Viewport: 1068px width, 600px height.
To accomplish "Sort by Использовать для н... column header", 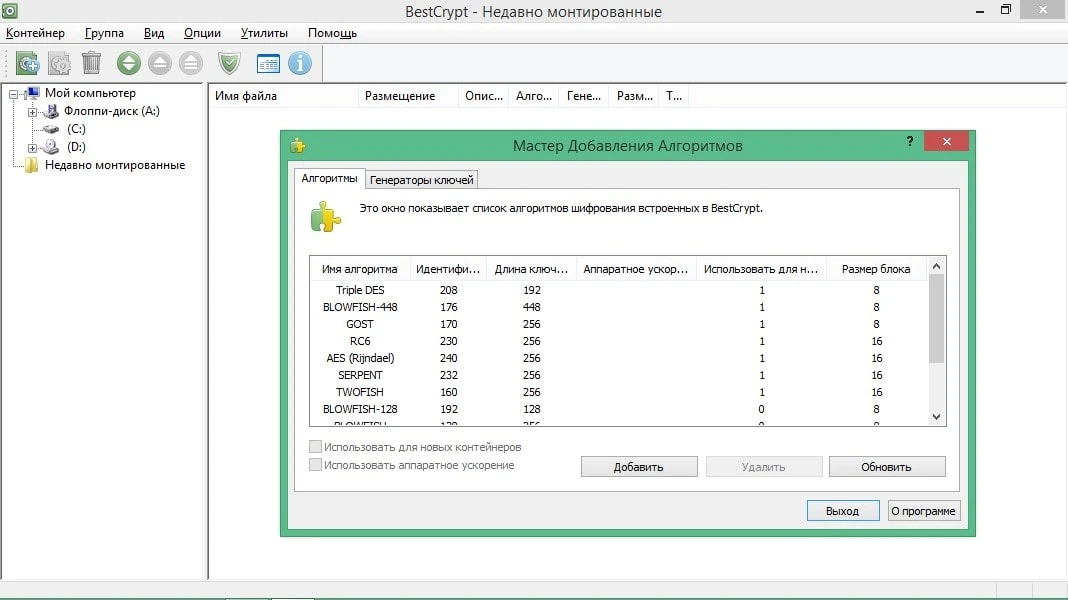I will coord(761,269).
